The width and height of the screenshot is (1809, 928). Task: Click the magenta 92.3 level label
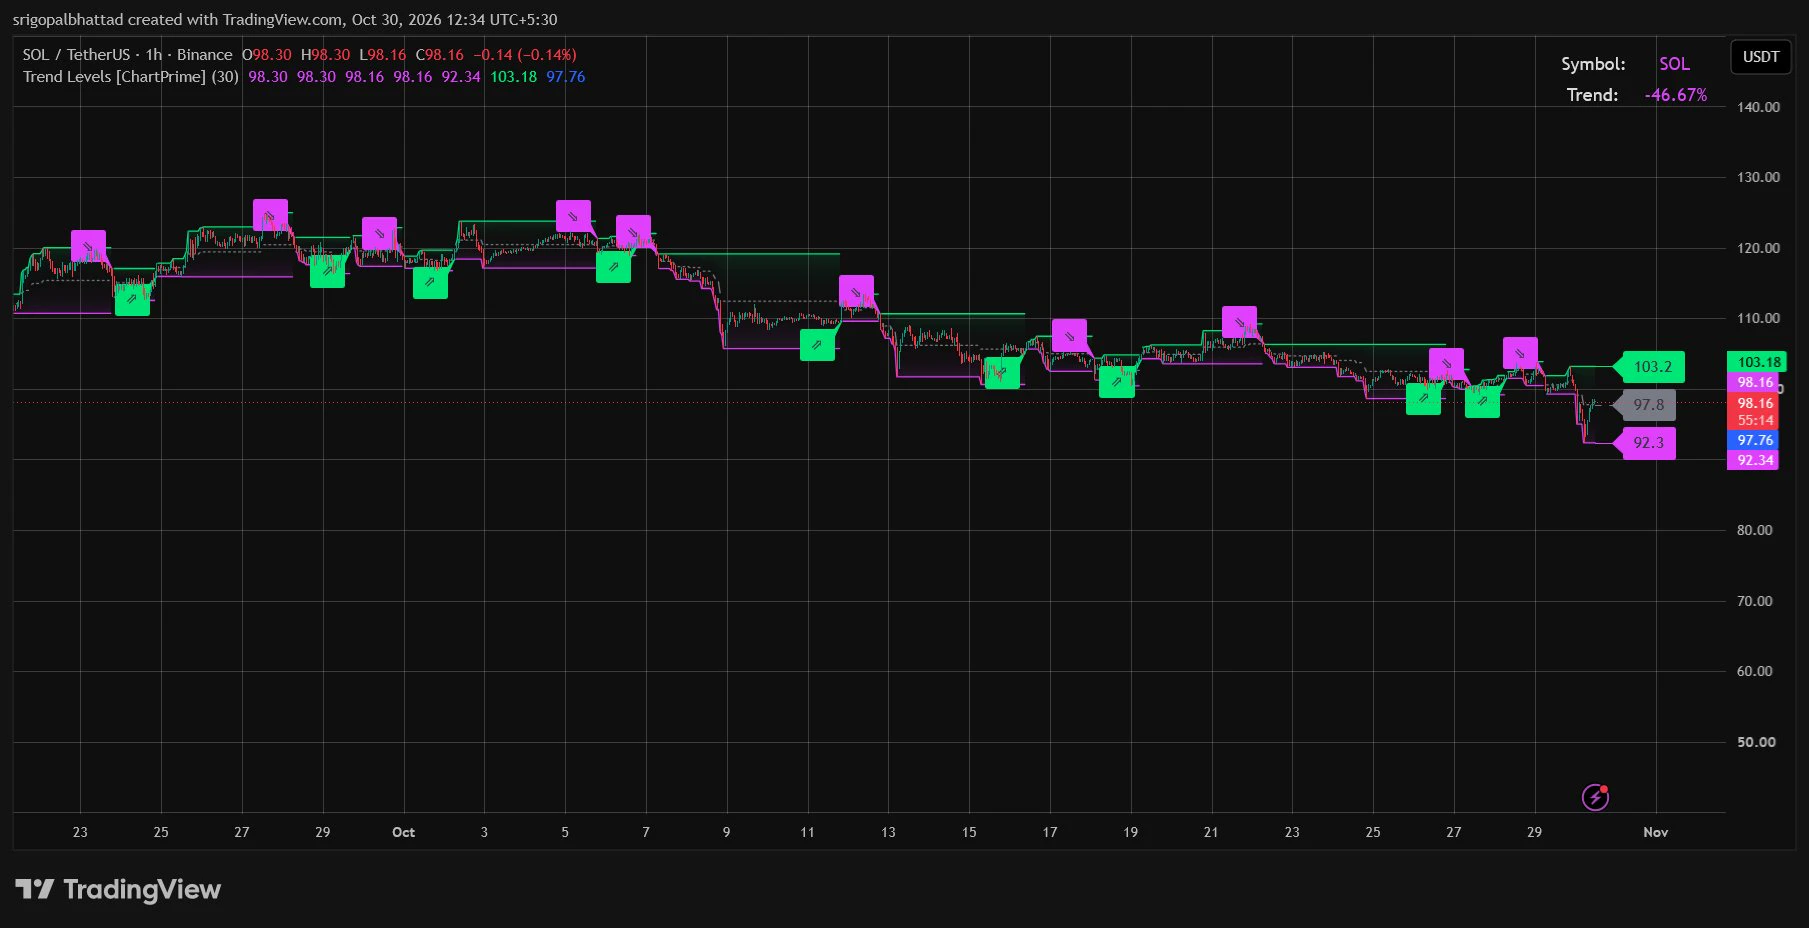[x=1647, y=443]
